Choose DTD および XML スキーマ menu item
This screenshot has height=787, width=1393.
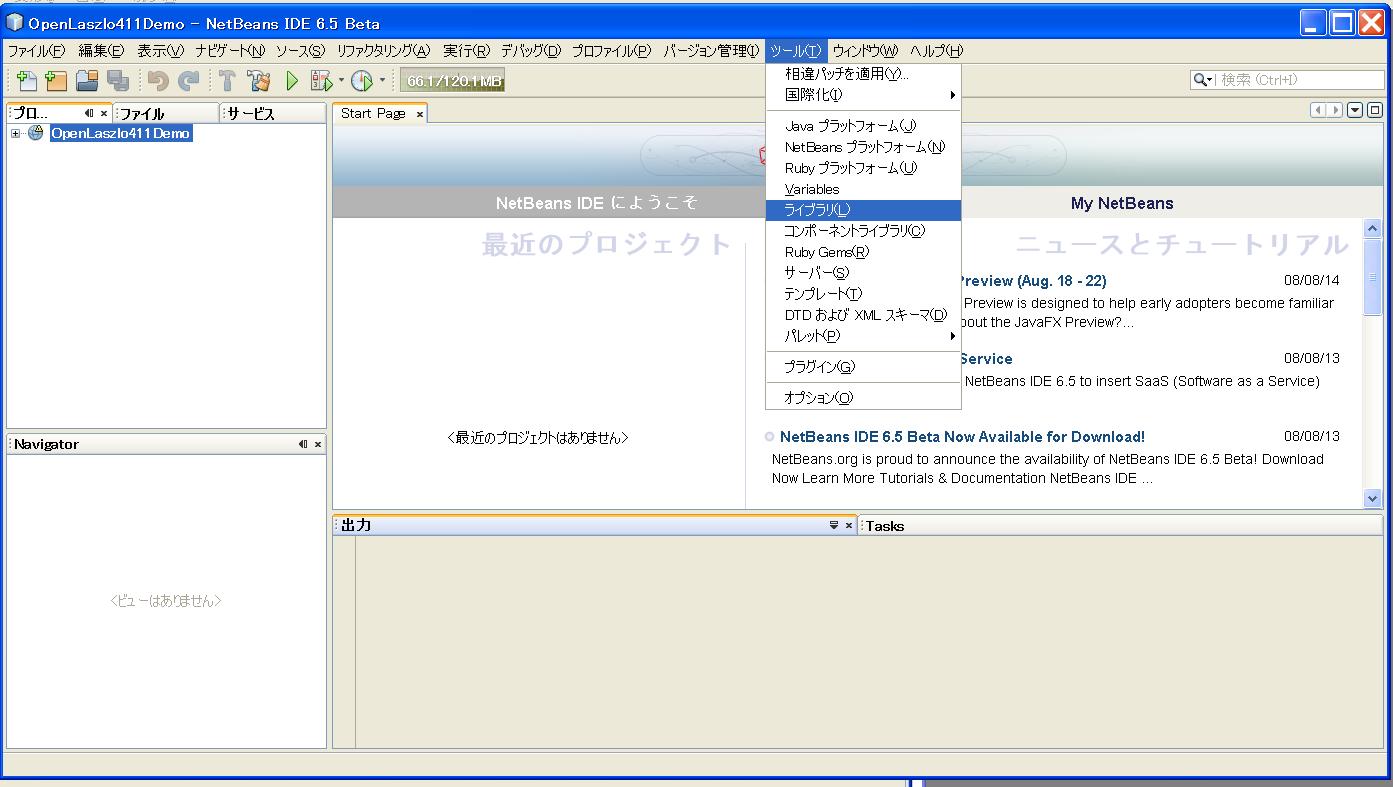pyautogui.click(x=863, y=315)
